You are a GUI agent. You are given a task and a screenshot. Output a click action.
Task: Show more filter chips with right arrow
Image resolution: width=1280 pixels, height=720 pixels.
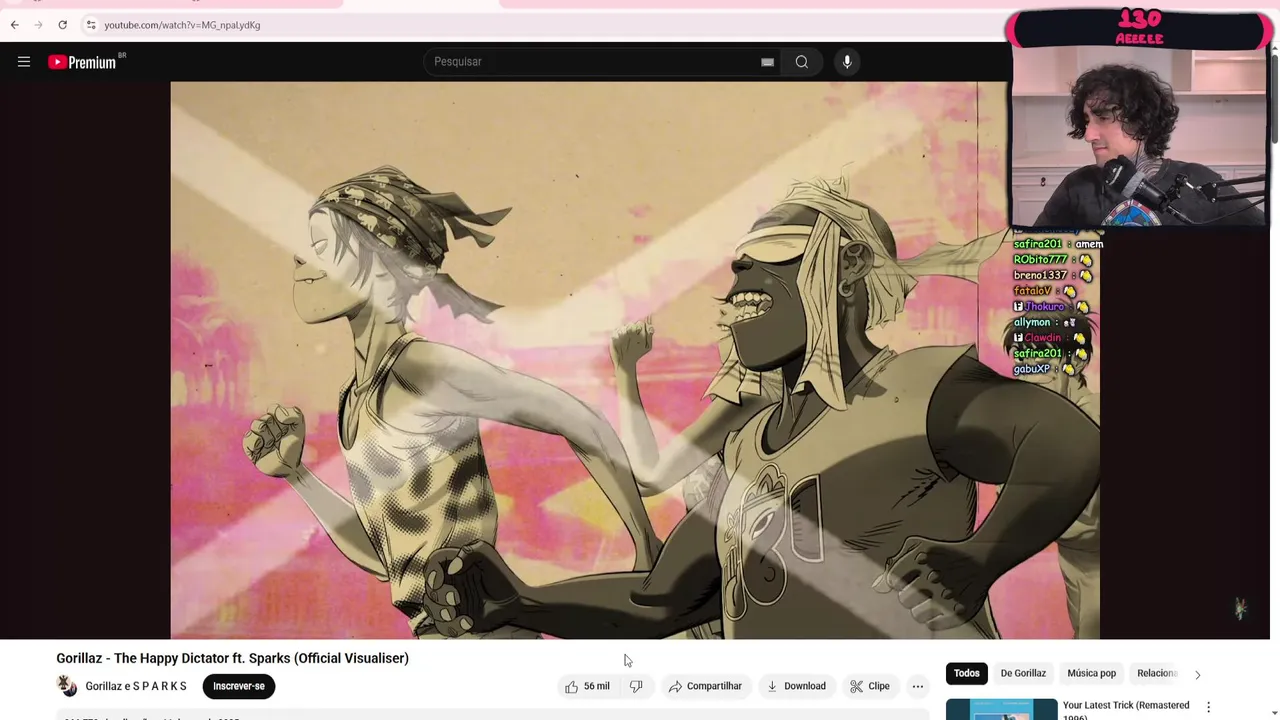click(1197, 674)
